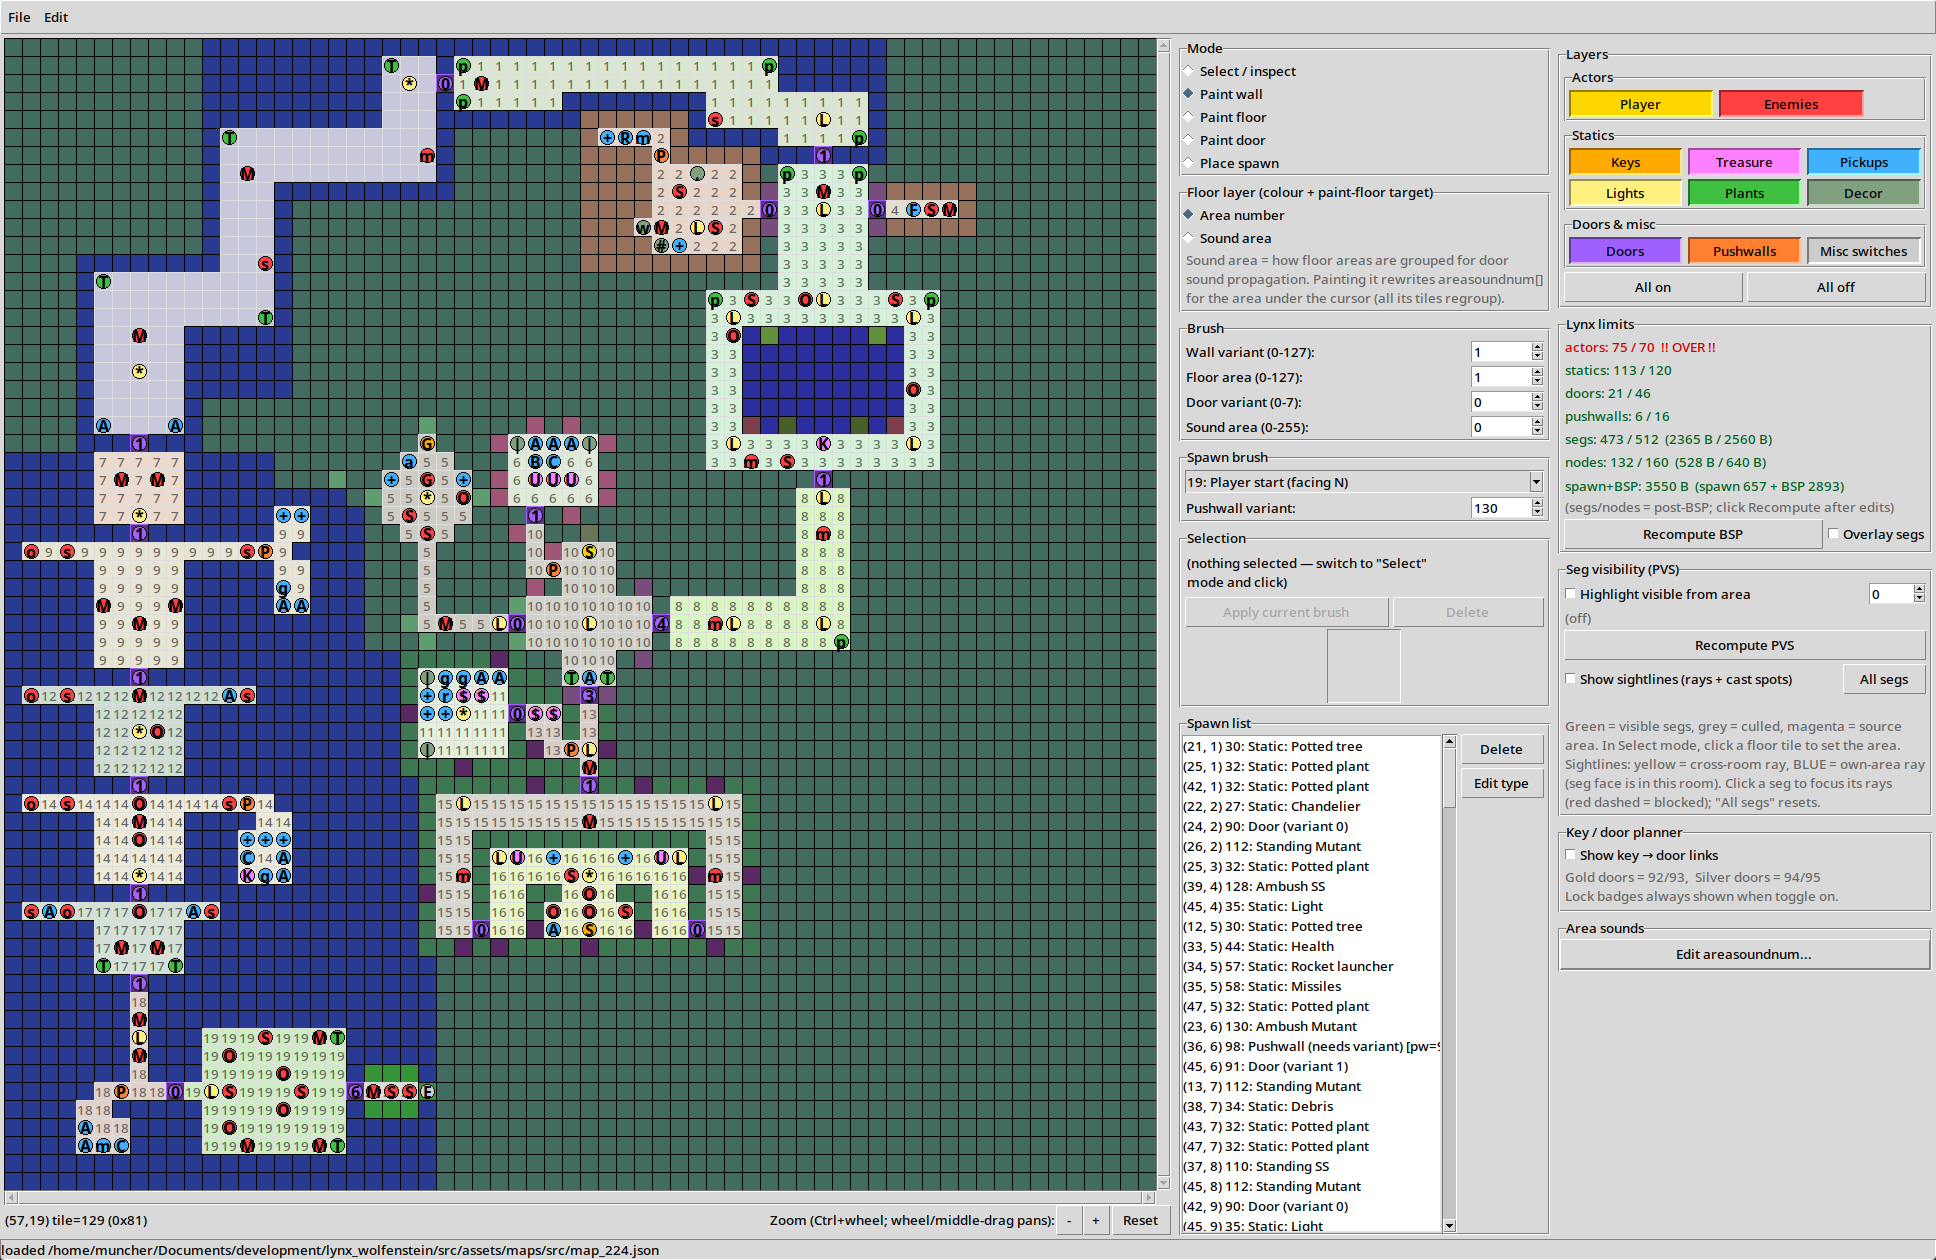
Task: Click Edit areasoundnum button
Action: coord(1744,954)
